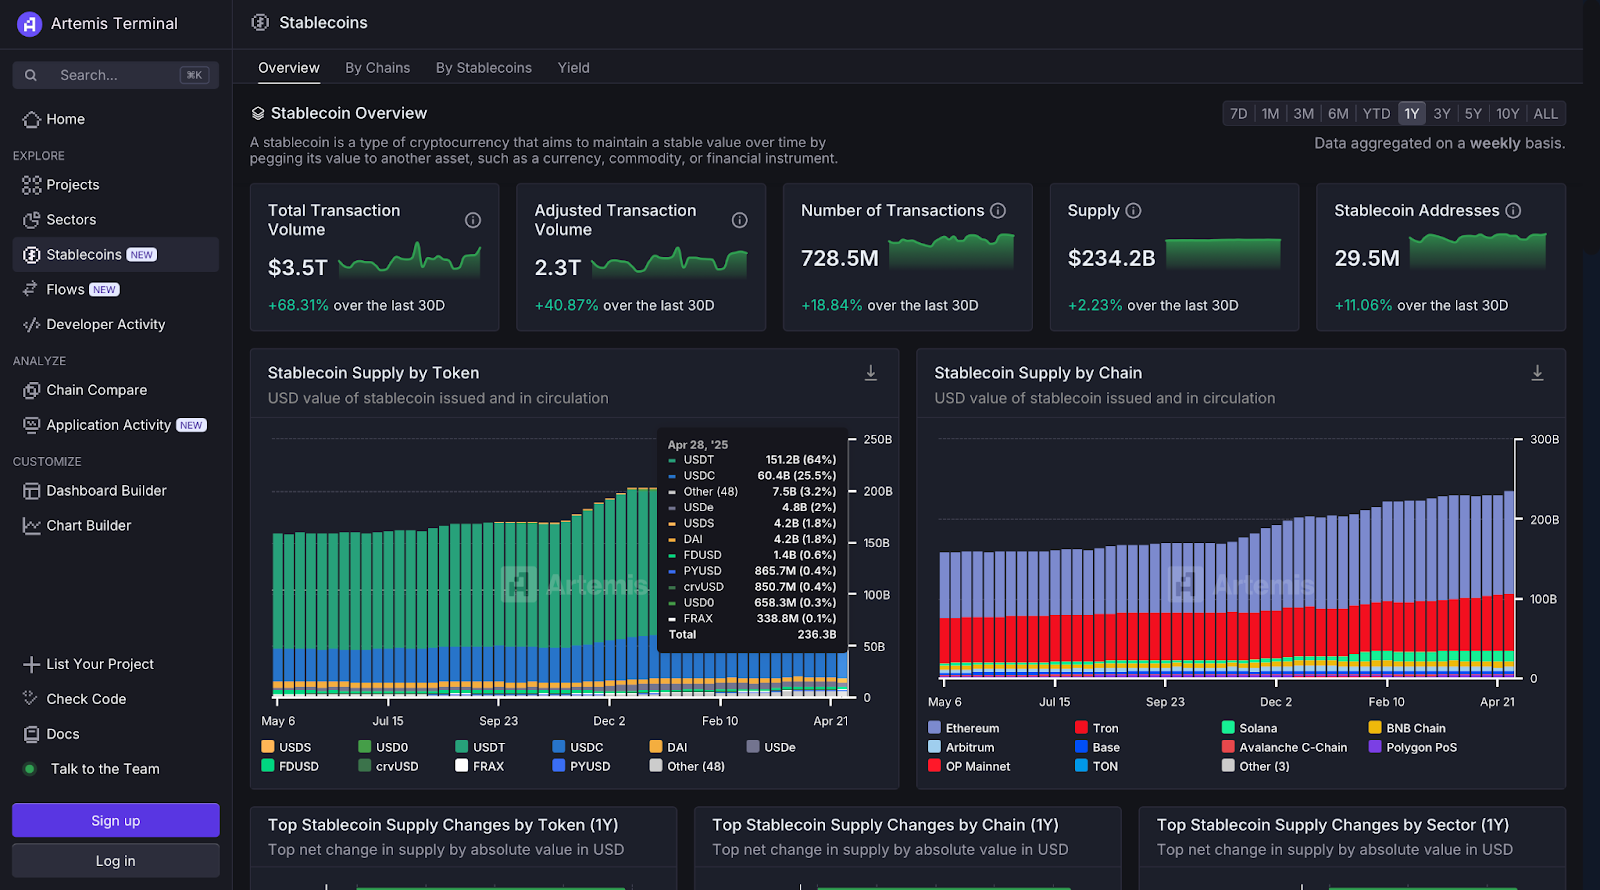Viewport: 1600px width, 890px height.
Task: Toggle Ethereum legend color swatch
Action: click(935, 728)
